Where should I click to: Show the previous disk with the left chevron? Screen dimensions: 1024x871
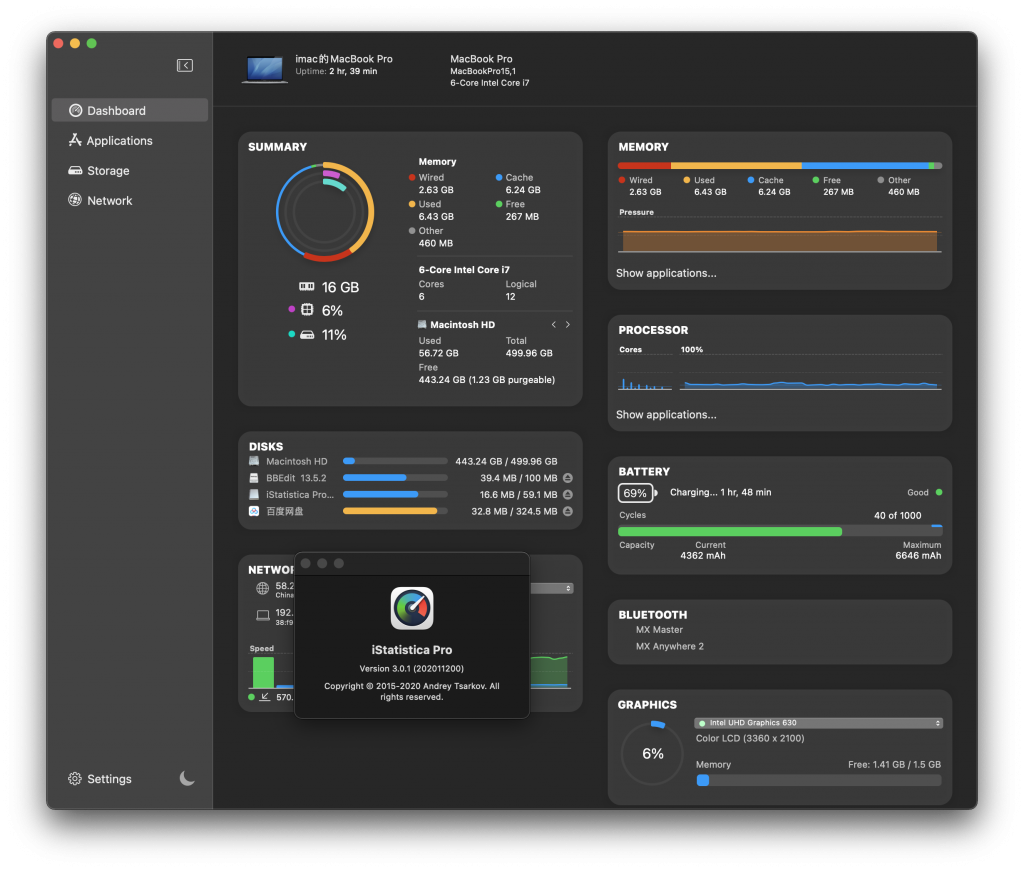point(553,325)
